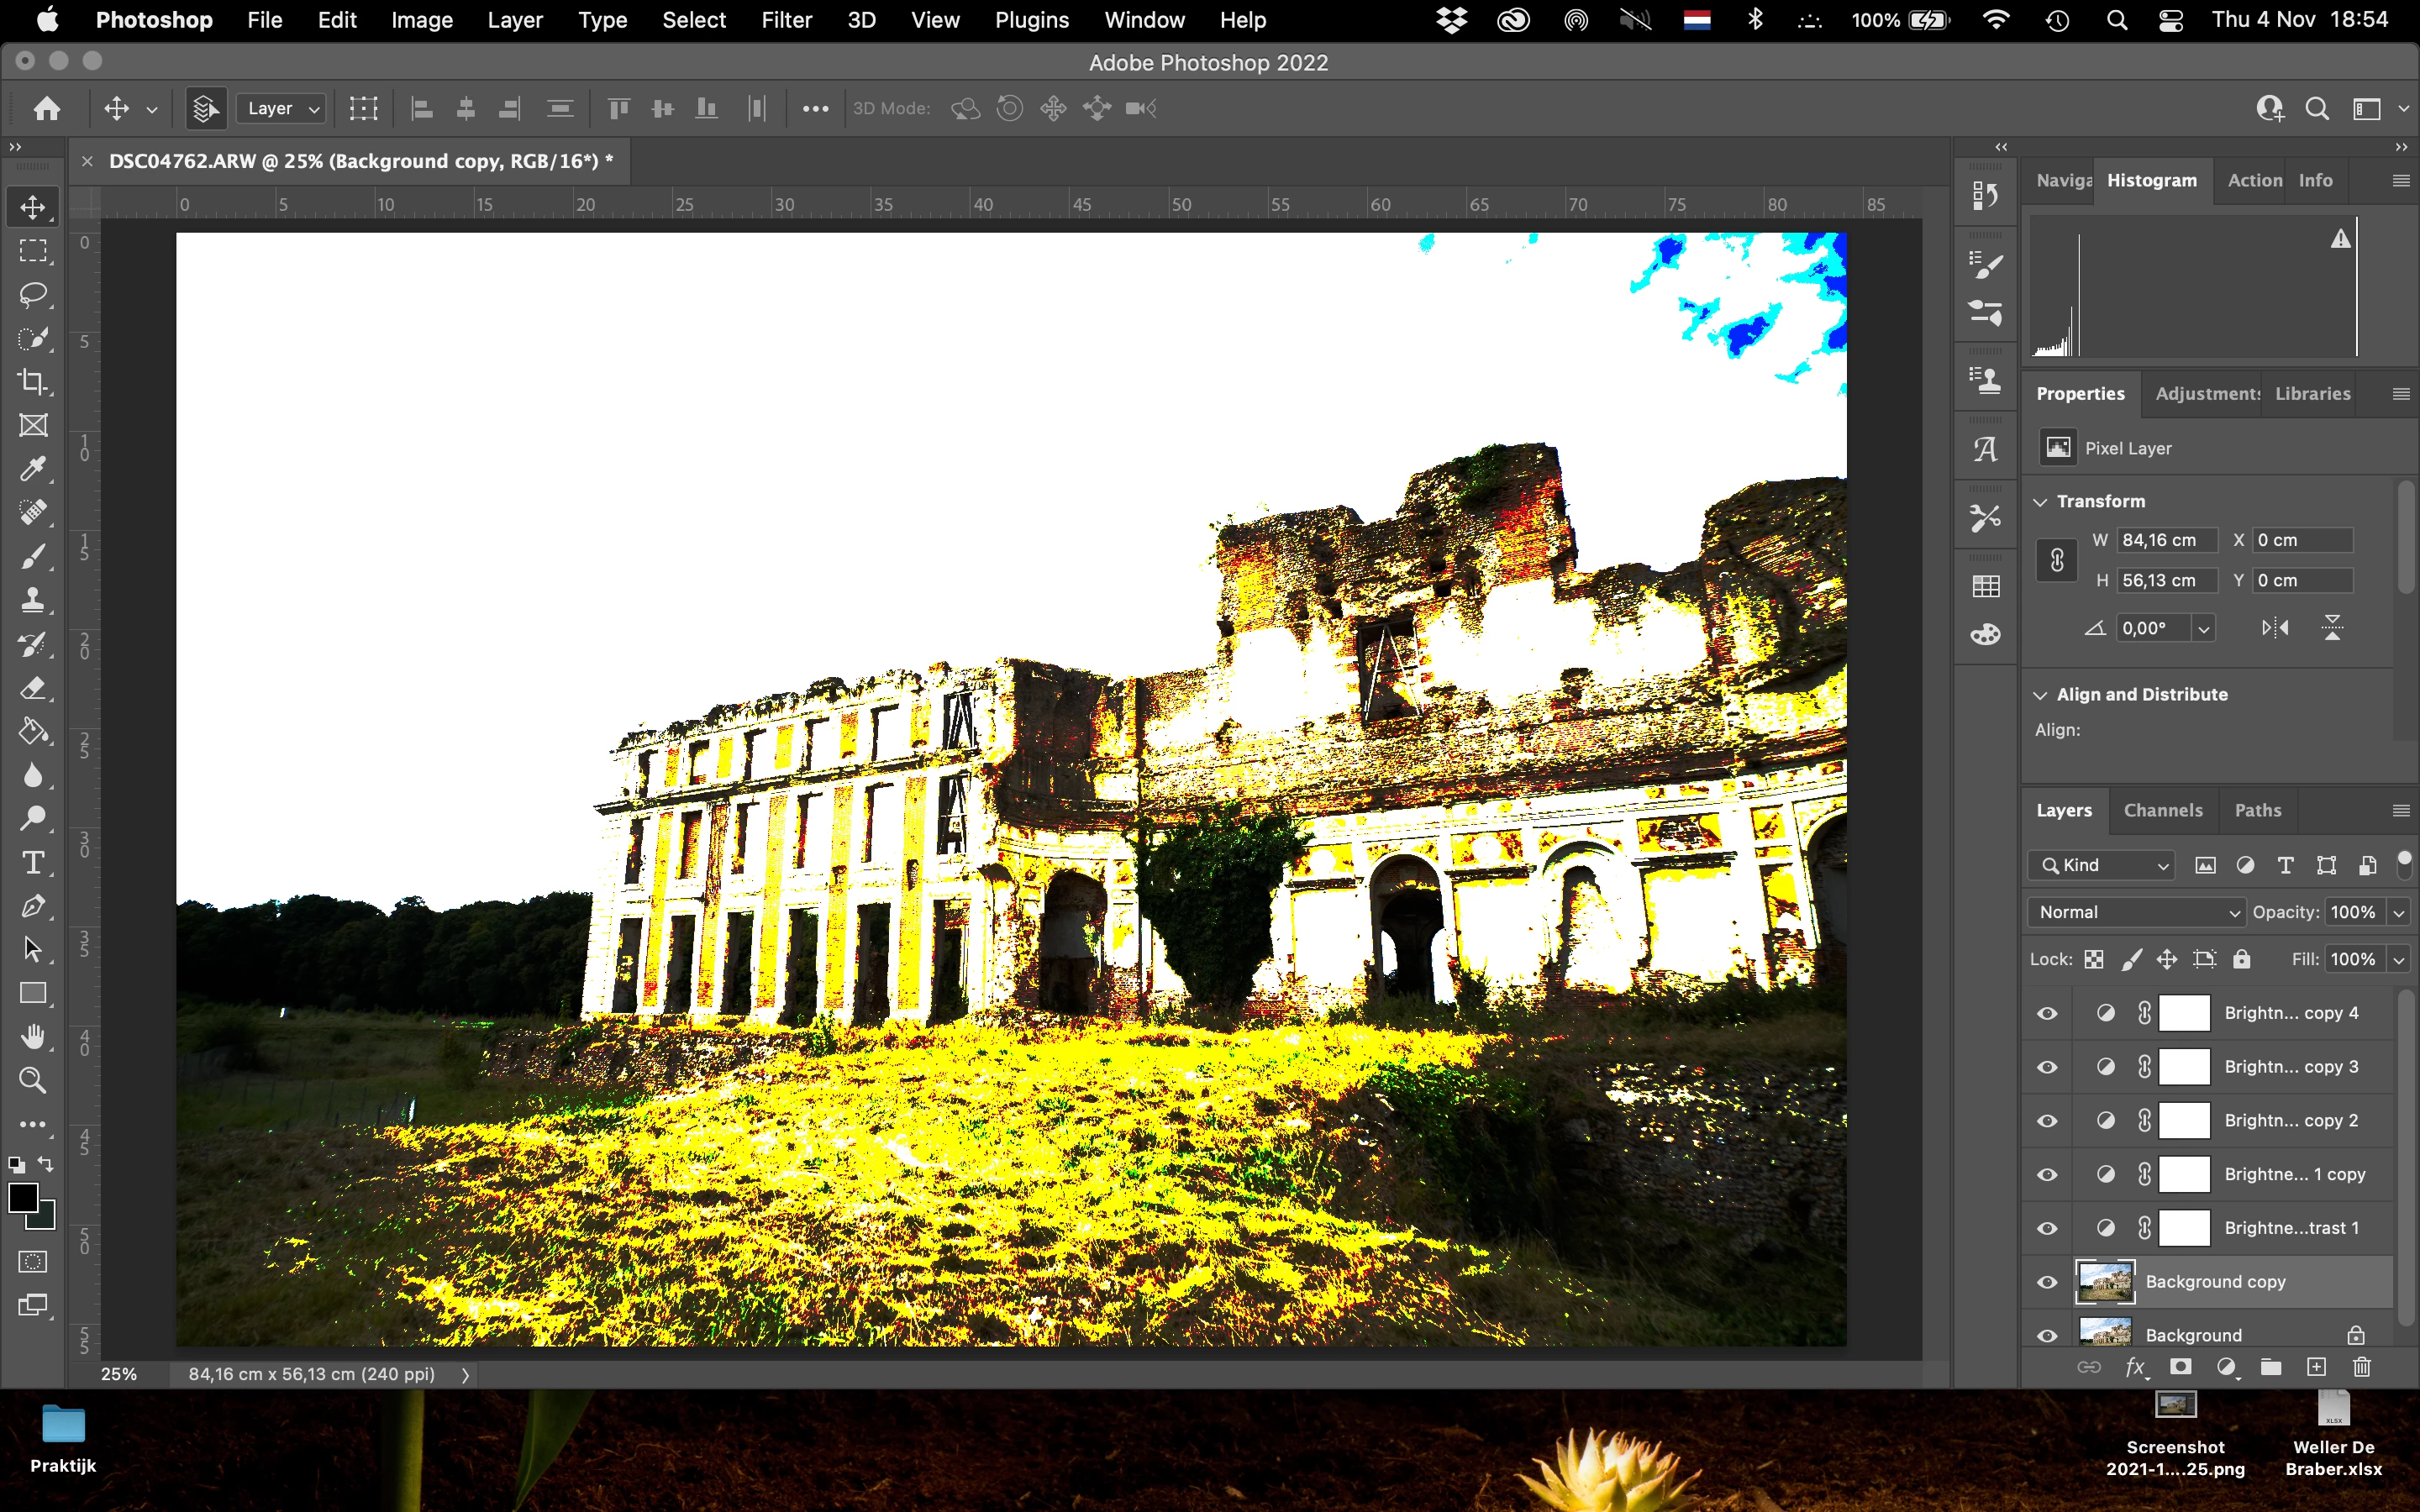Screen dimensions: 2420x1512
Task: Select the Hand tool
Action: tap(33, 1036)
